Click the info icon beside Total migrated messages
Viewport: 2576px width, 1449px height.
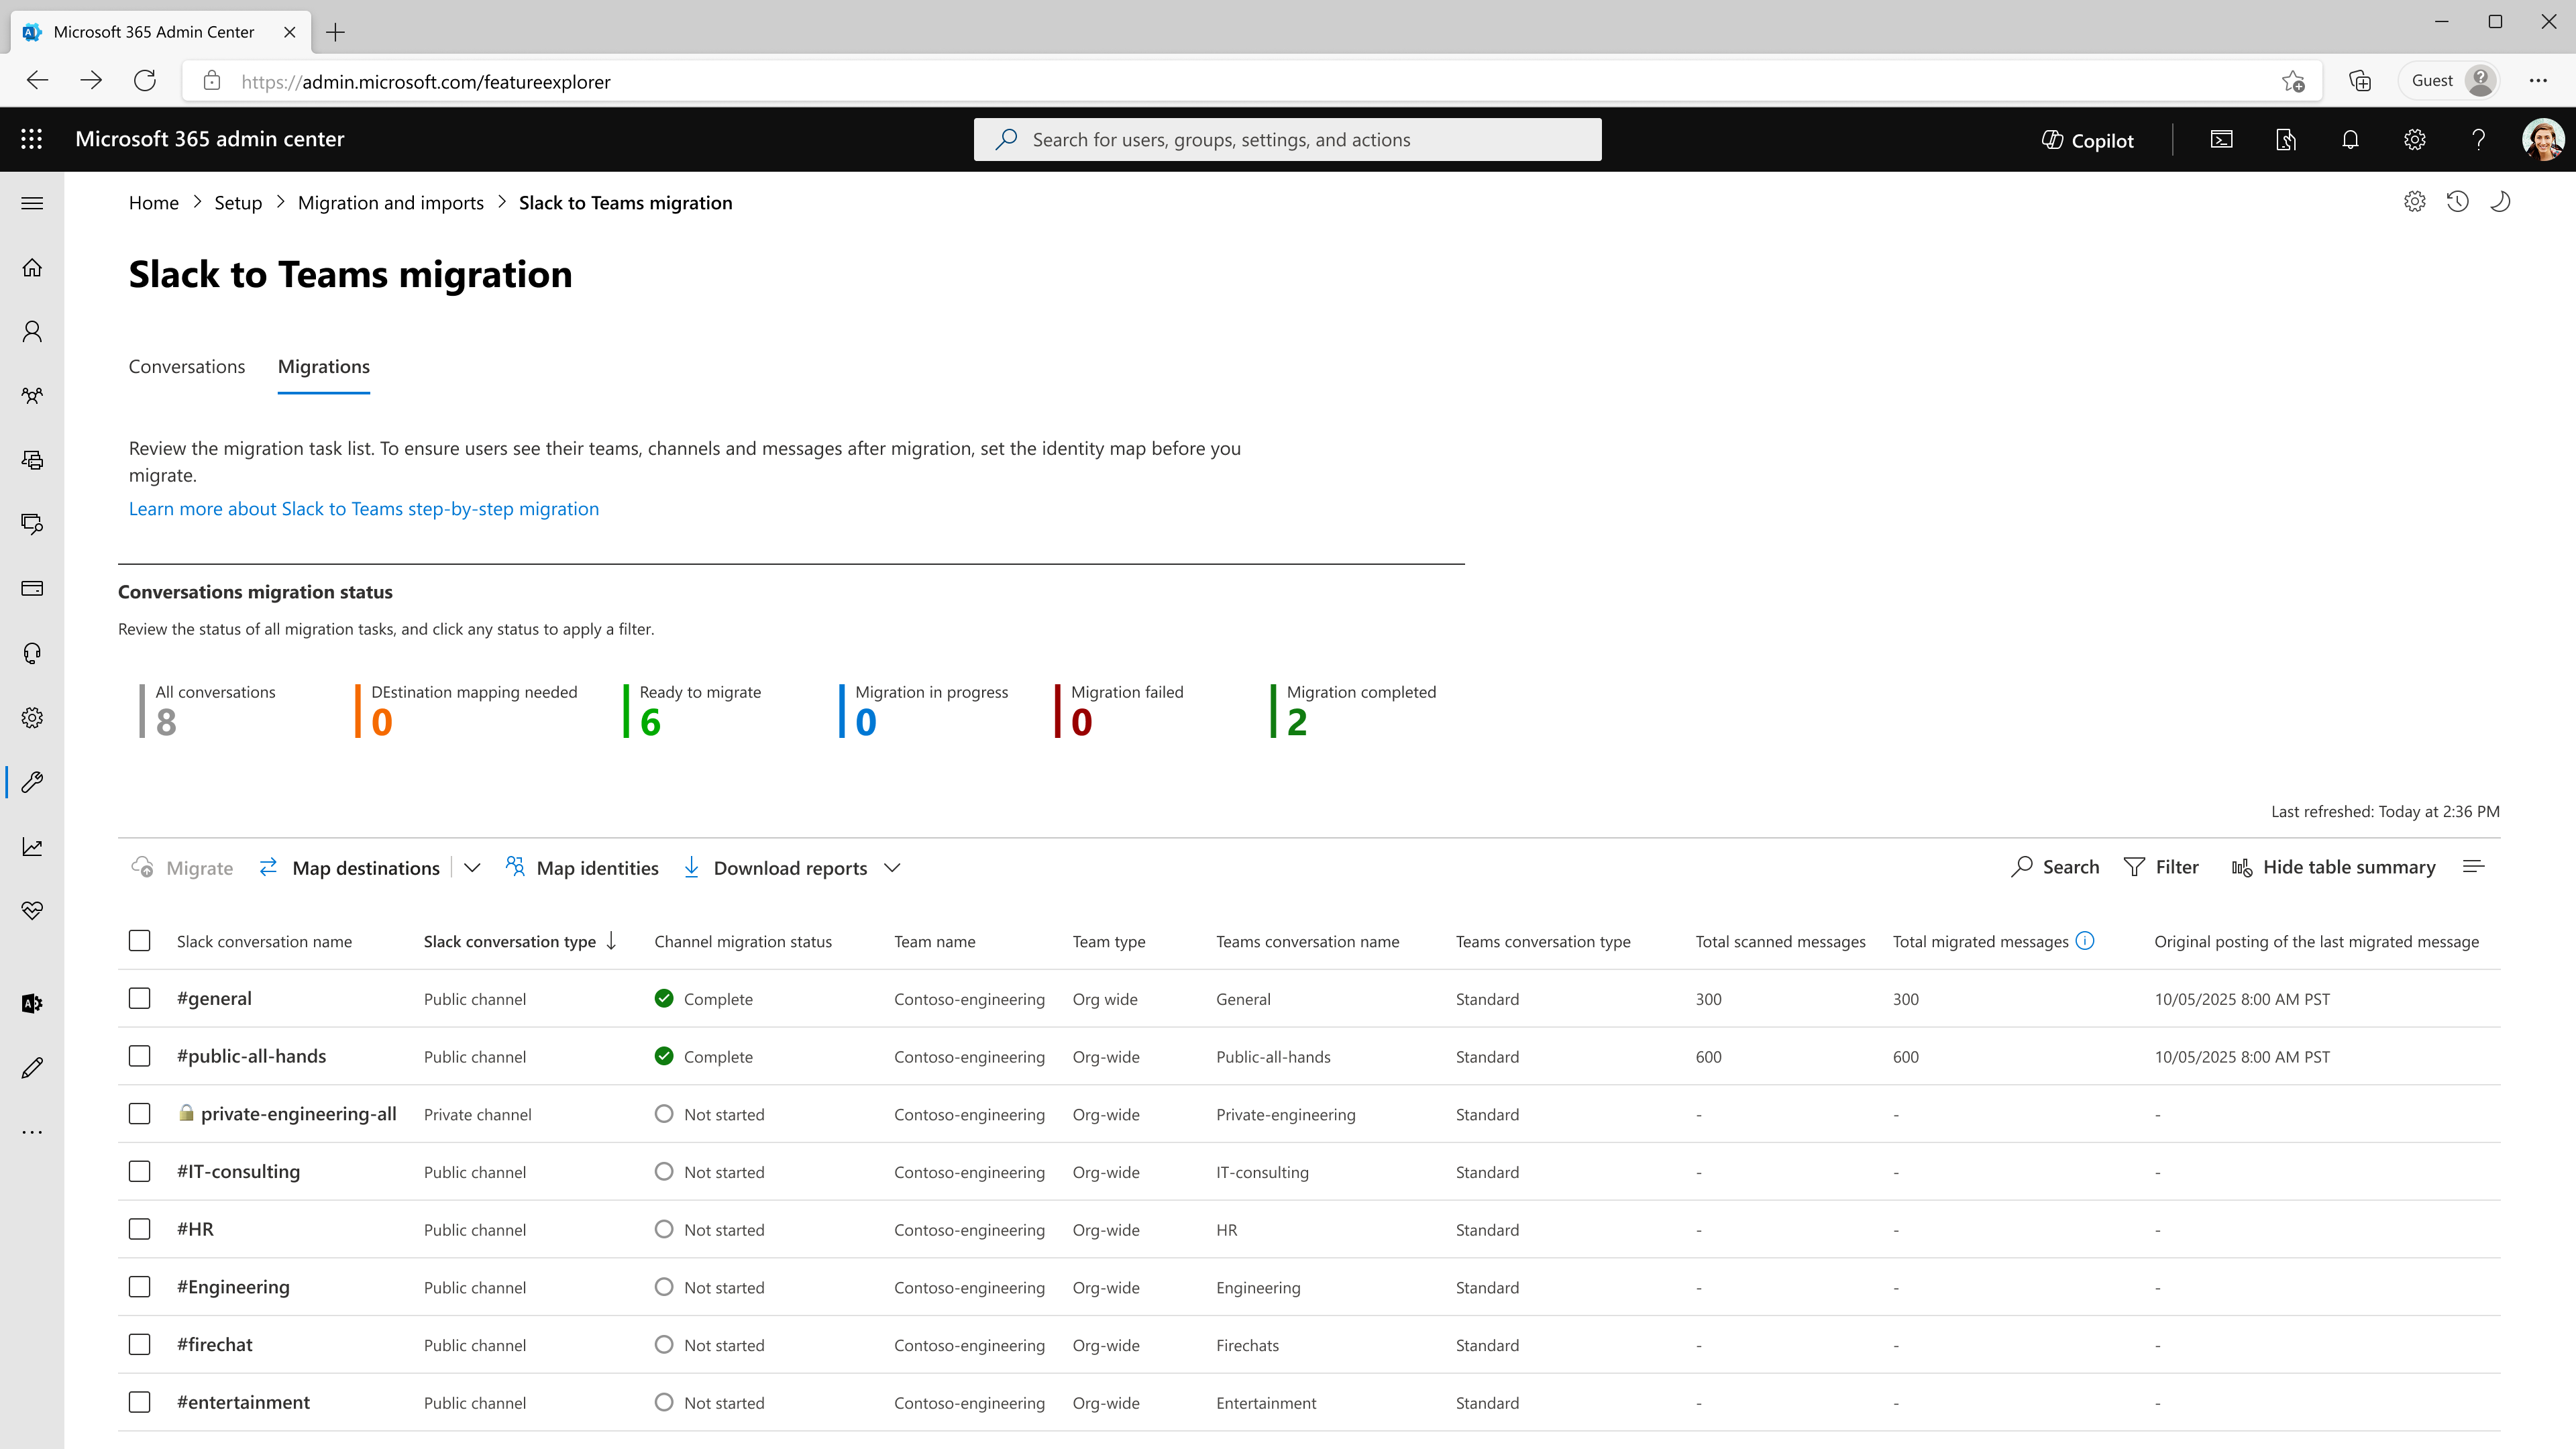(x=2085, y=941)
